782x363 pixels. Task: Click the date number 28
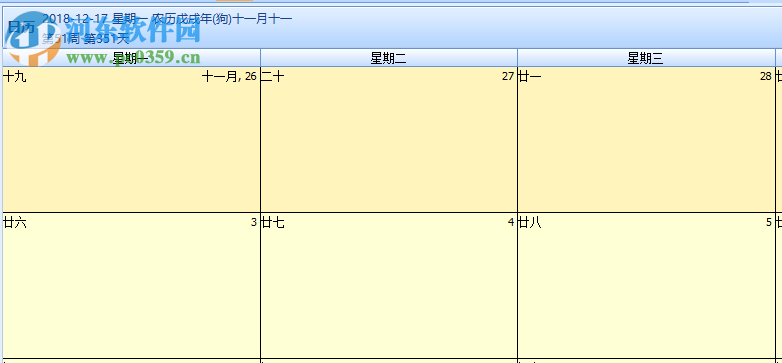(766, 76)
